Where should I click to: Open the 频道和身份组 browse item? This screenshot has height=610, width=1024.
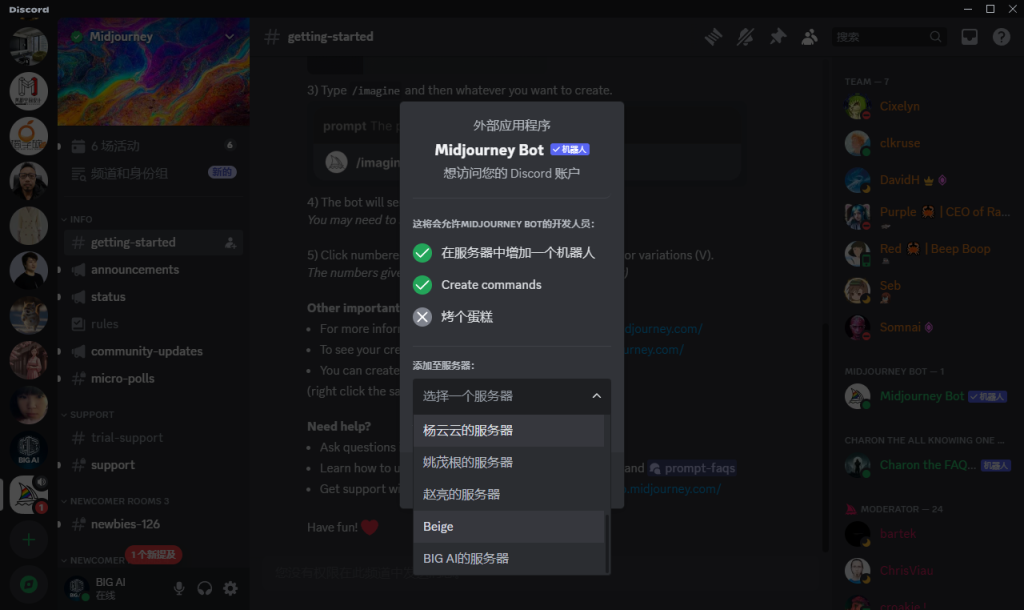pyautogui.click(x=153, y=174)
